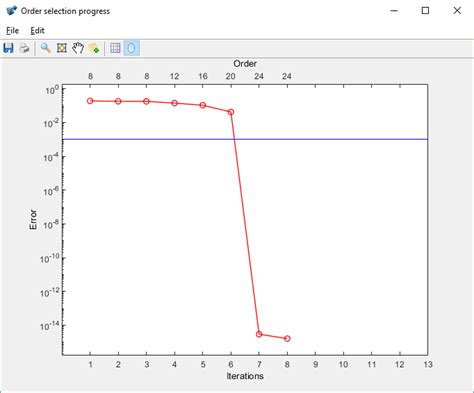Click the x-axis tick label "9"
The width and height of the screenshot is (474, 393).
click(x=315, y=364)
